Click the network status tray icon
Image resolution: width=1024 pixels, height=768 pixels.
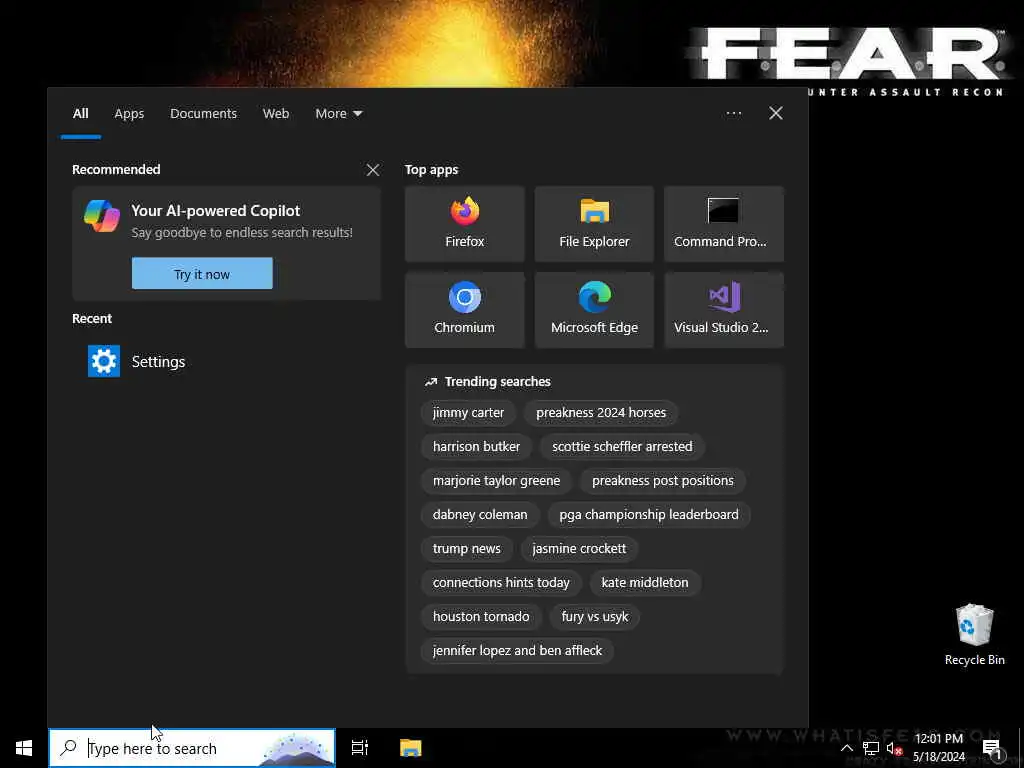coord(871,748)
